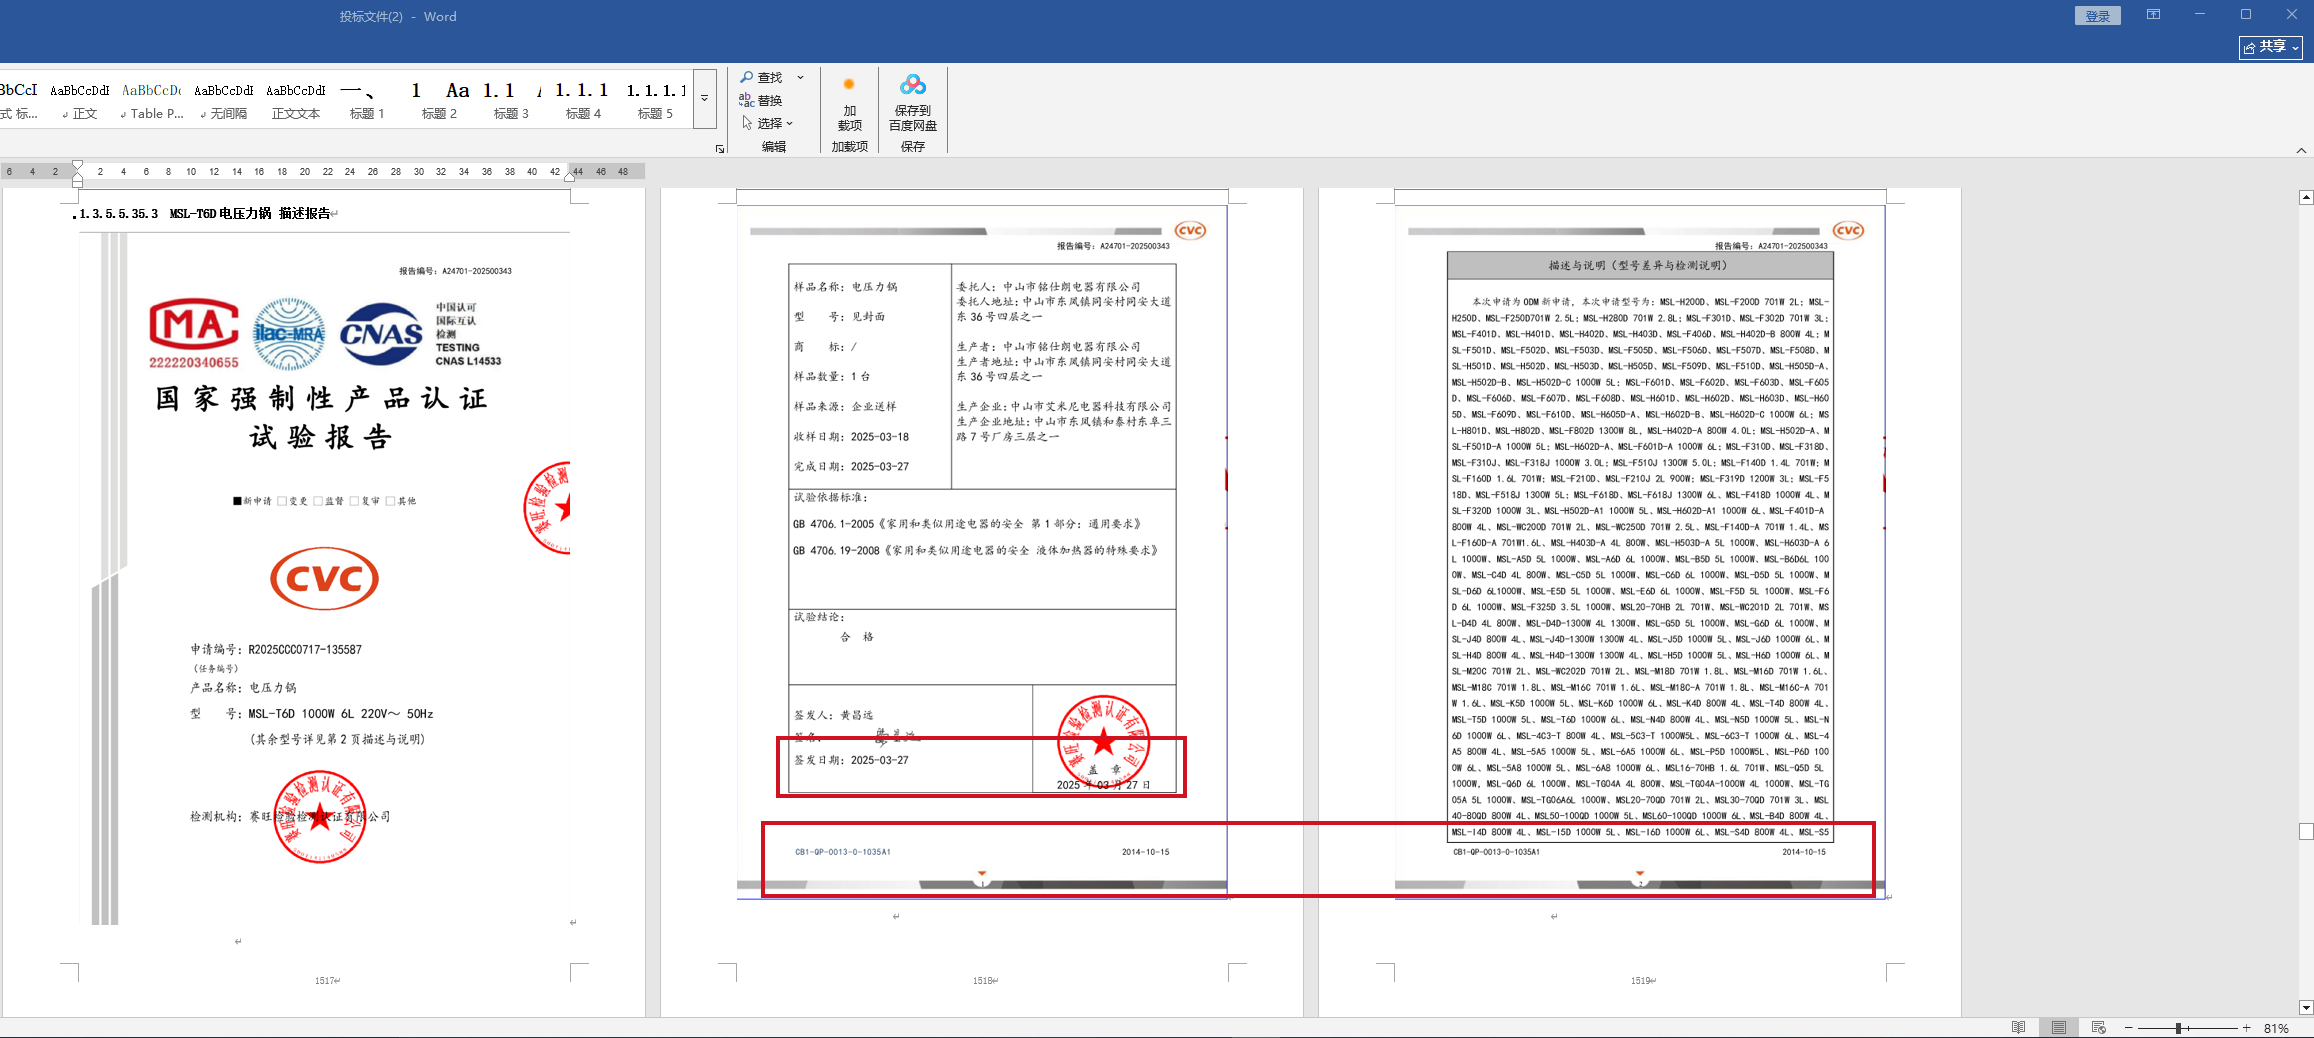The height and width of the screenshot is (1038, 2314).
Task: Click the Login (登录) button
Action: point(2098,16)
